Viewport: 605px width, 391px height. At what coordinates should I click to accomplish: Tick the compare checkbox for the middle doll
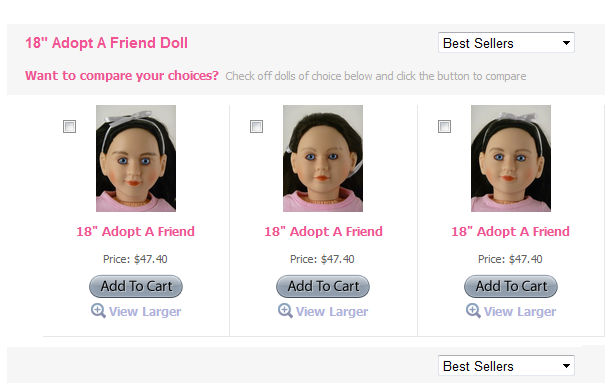(257, 126)
